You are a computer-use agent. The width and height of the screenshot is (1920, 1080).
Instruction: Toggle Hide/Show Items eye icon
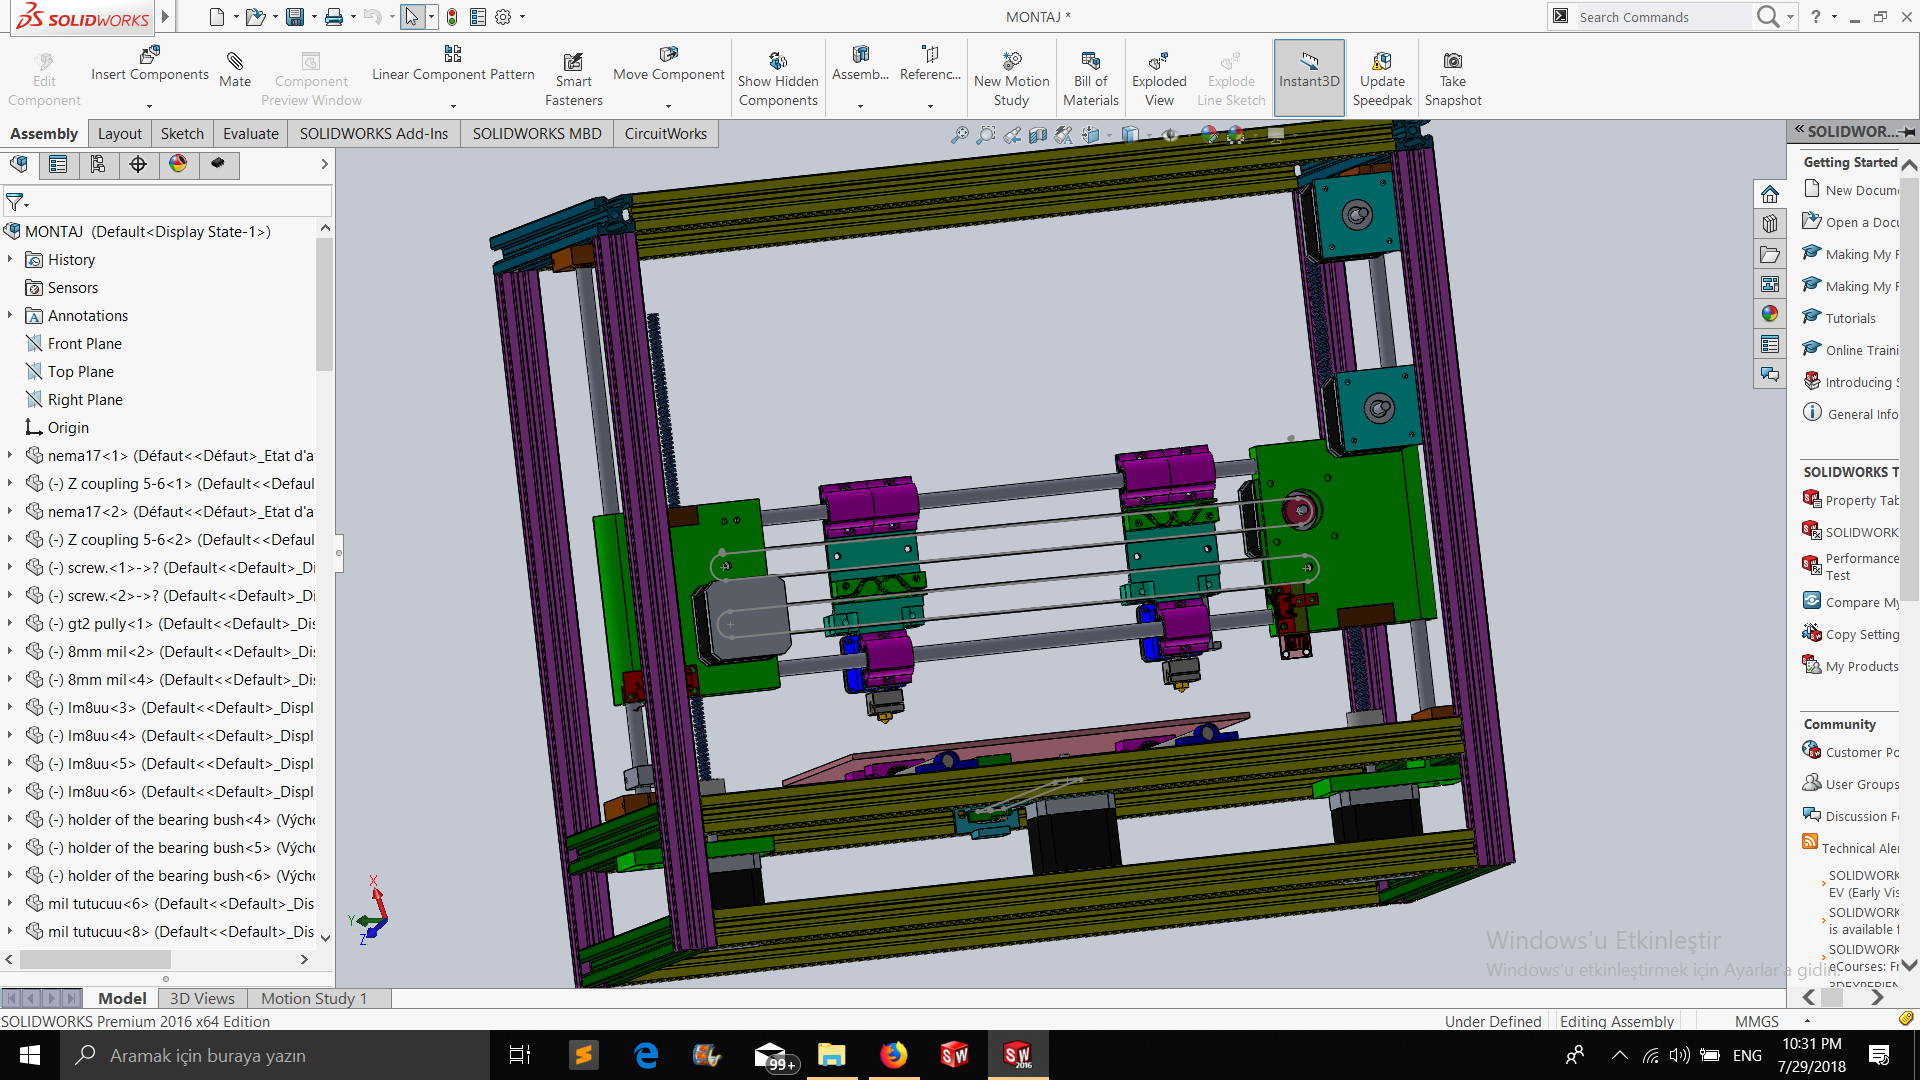coord(1170,135)
